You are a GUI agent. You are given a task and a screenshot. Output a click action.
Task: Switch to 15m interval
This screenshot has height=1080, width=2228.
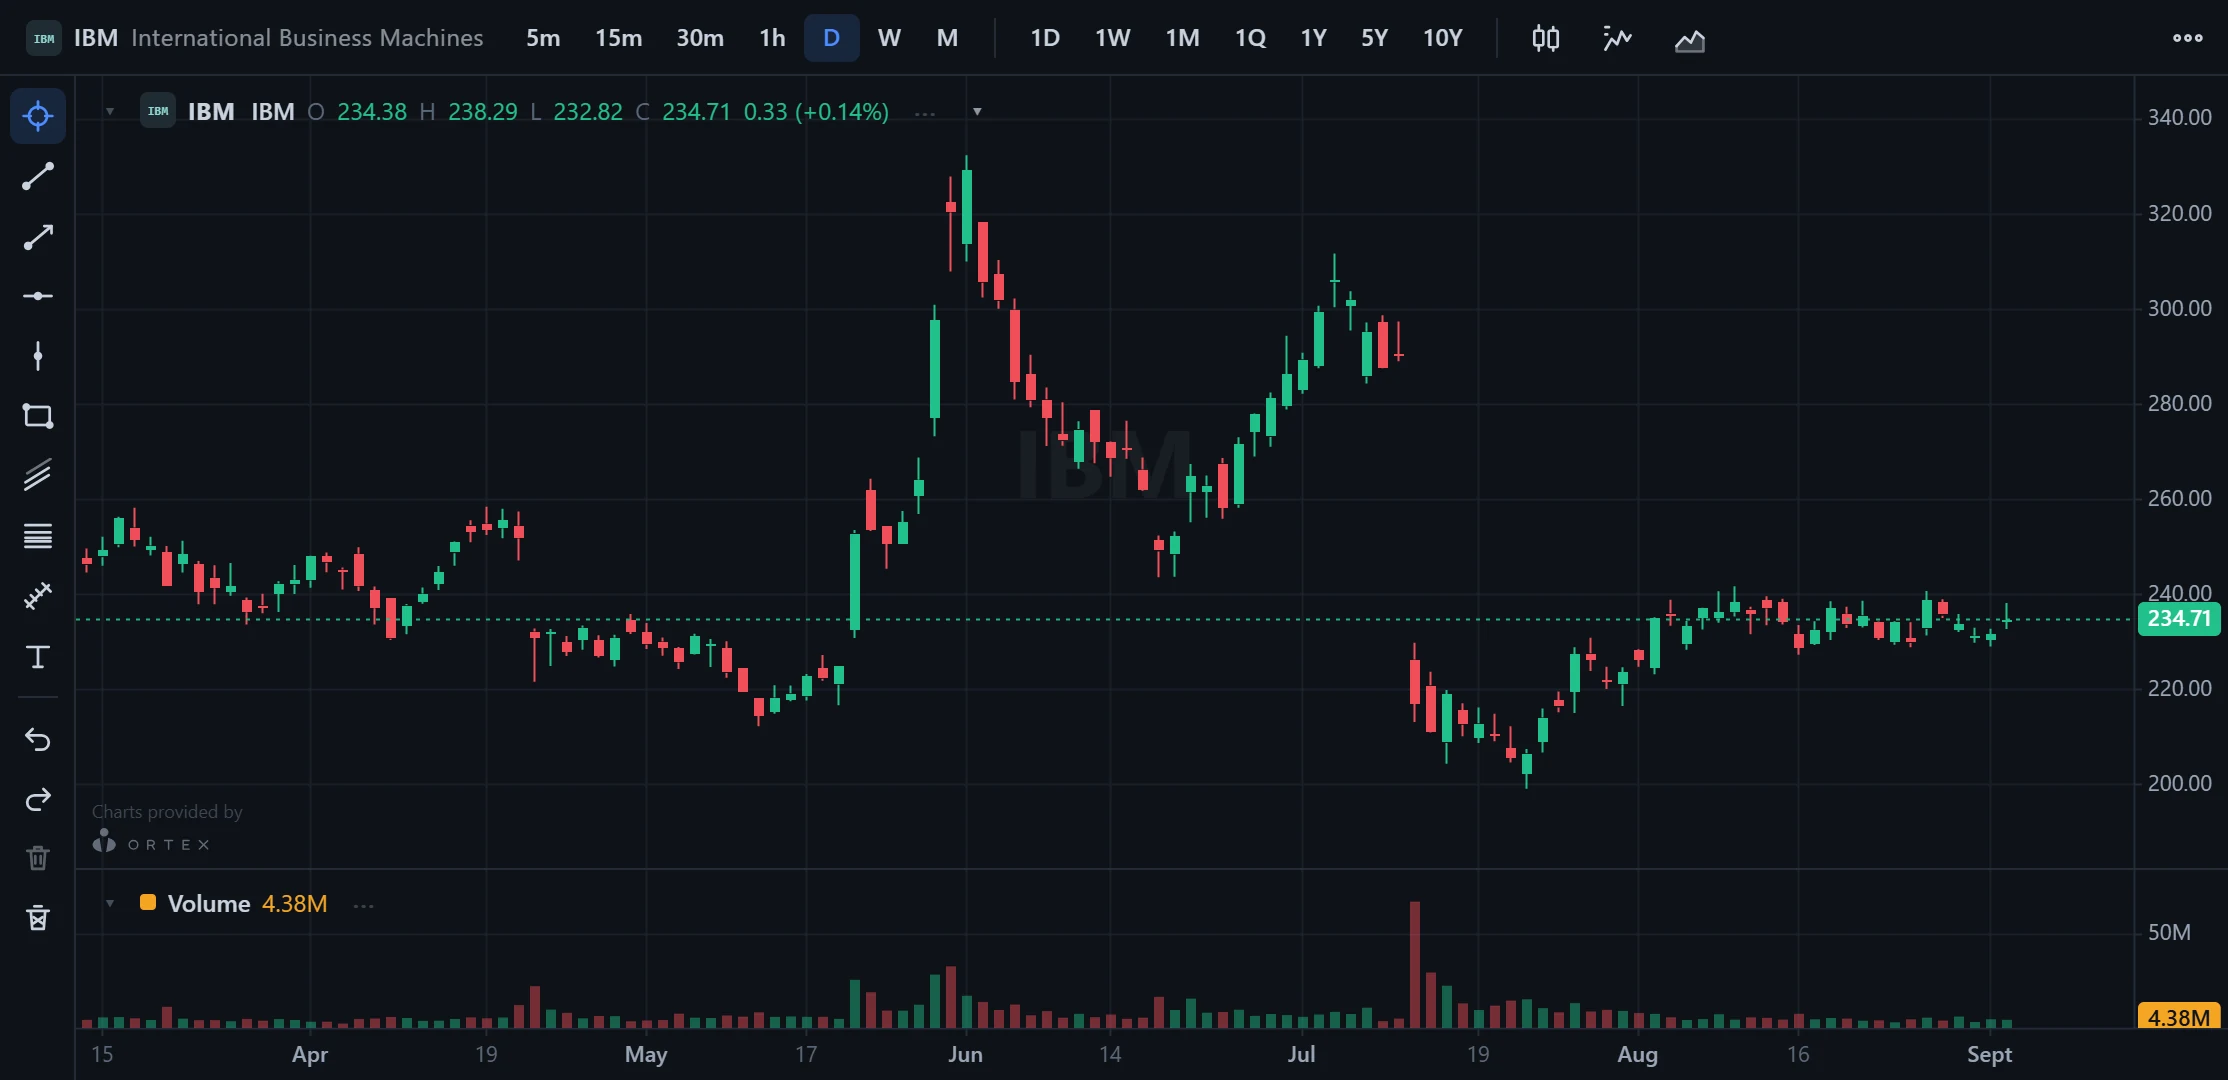click(619, 38)
